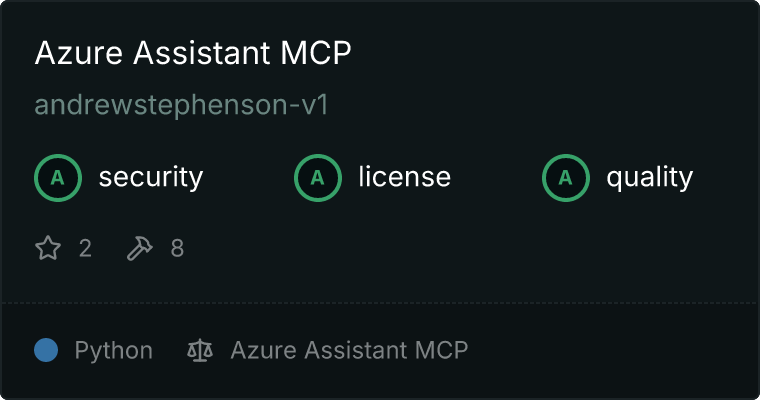Viewport: 760px width, 400px height.
Task: Click the dashed divider line of card
Action: coord(380,303)
